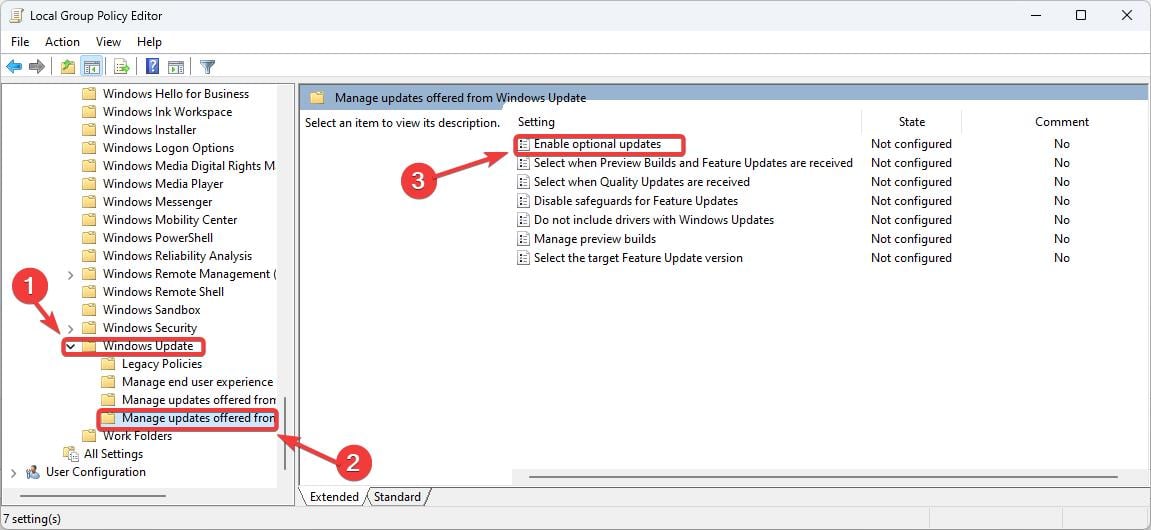Viewport: 1151px width, 530px height.
Task: Select Windows Remote Shell folder
Action: tap(163, 292)
